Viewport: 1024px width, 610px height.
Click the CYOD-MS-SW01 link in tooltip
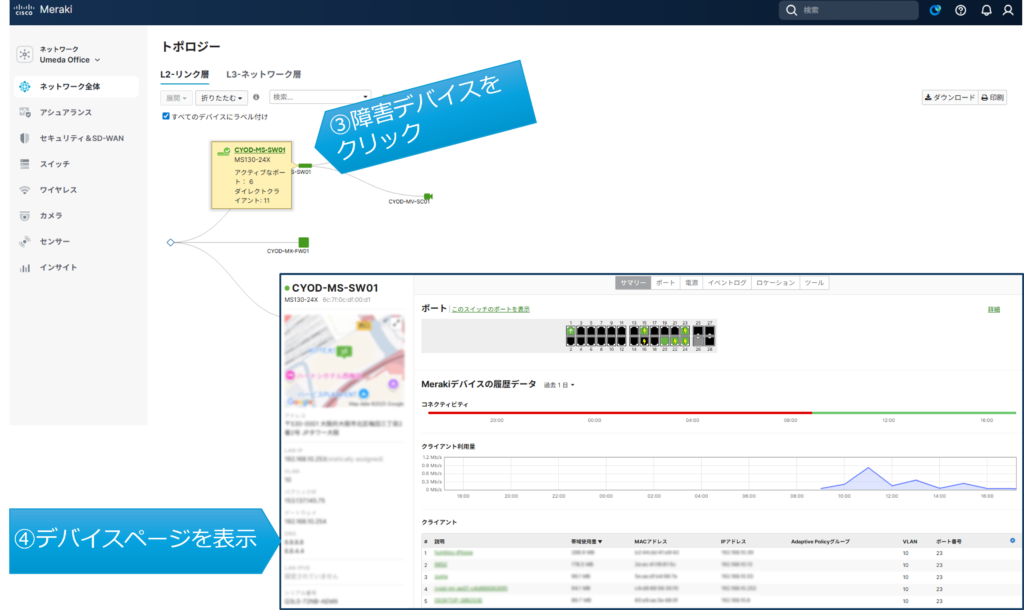(259, 150)
